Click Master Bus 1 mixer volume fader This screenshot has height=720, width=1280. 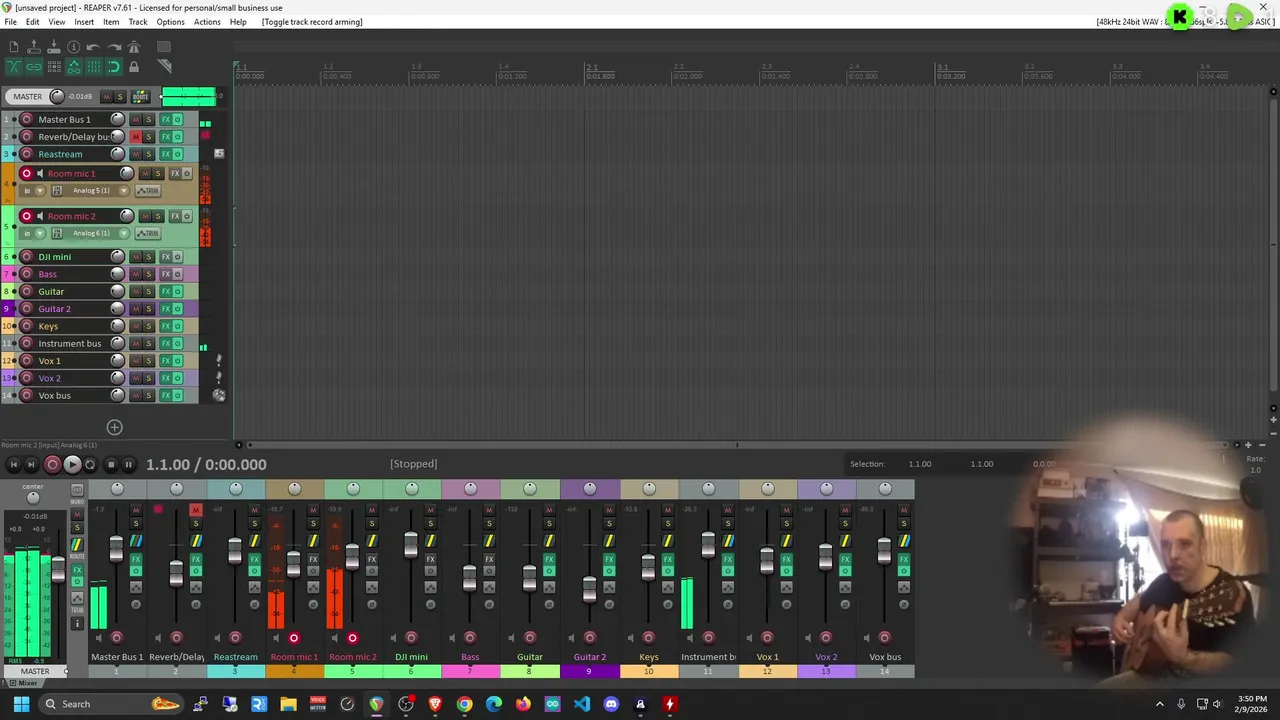116,548
